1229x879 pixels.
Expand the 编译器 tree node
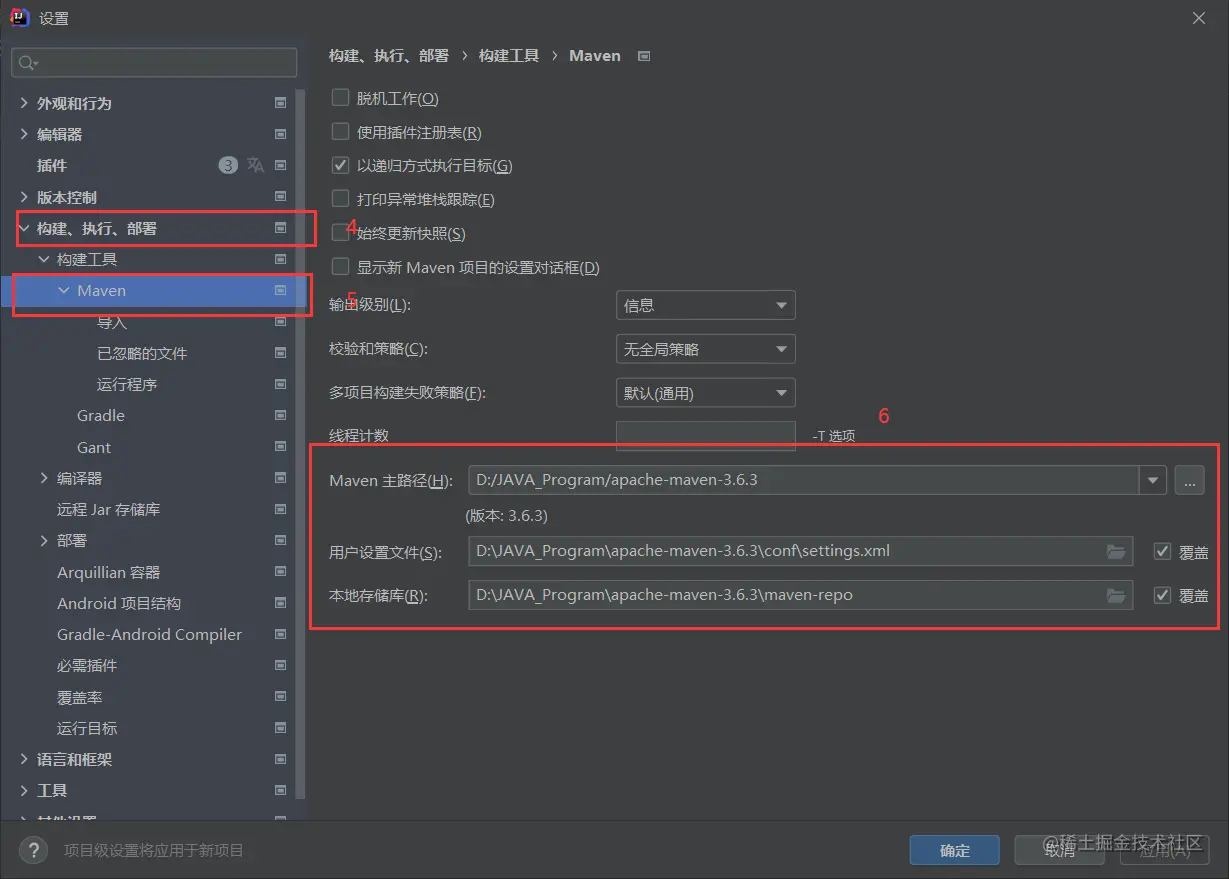[44, 478]
